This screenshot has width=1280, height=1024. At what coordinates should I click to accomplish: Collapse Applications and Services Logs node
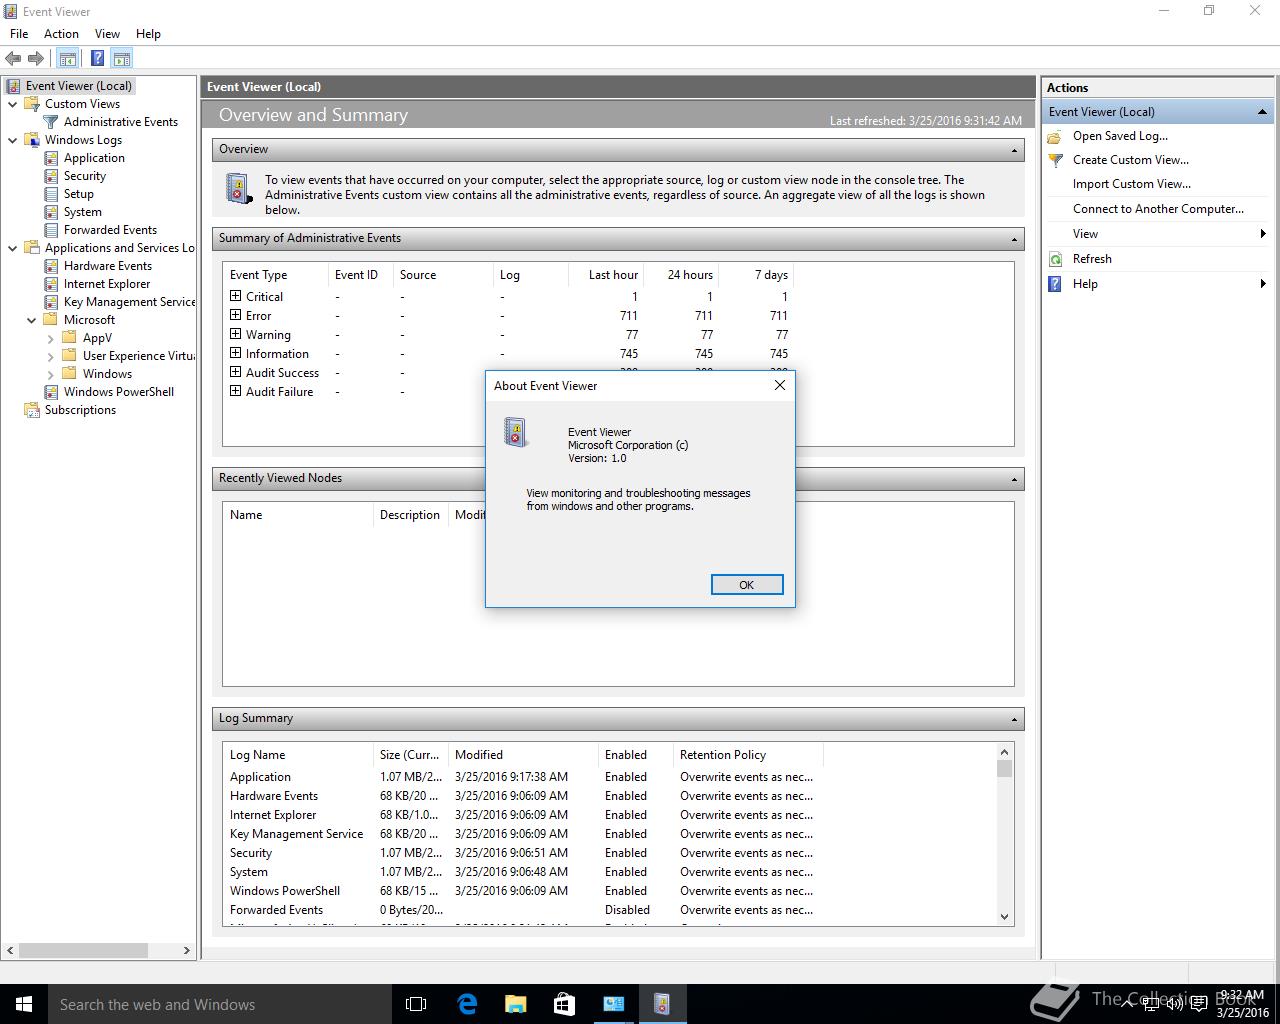[12, 248]
